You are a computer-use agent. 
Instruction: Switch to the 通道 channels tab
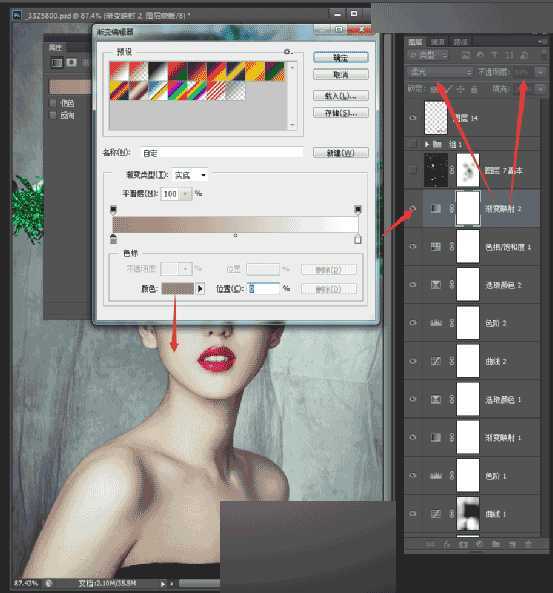(438, 42)
